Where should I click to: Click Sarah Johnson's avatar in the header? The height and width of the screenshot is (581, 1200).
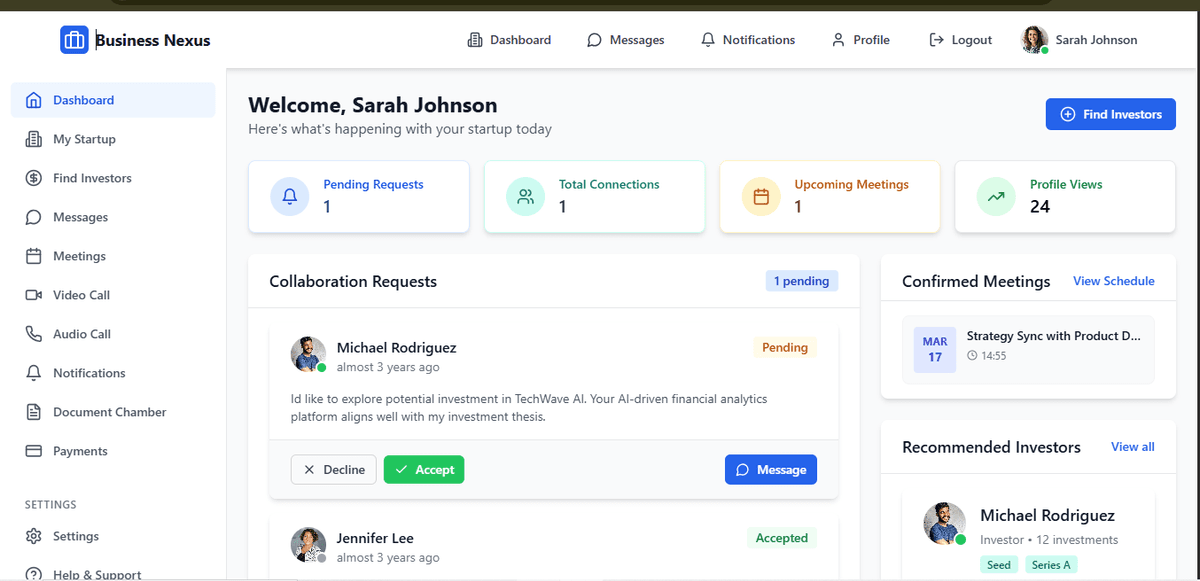pyautogui.click(x=1034, y=40)
